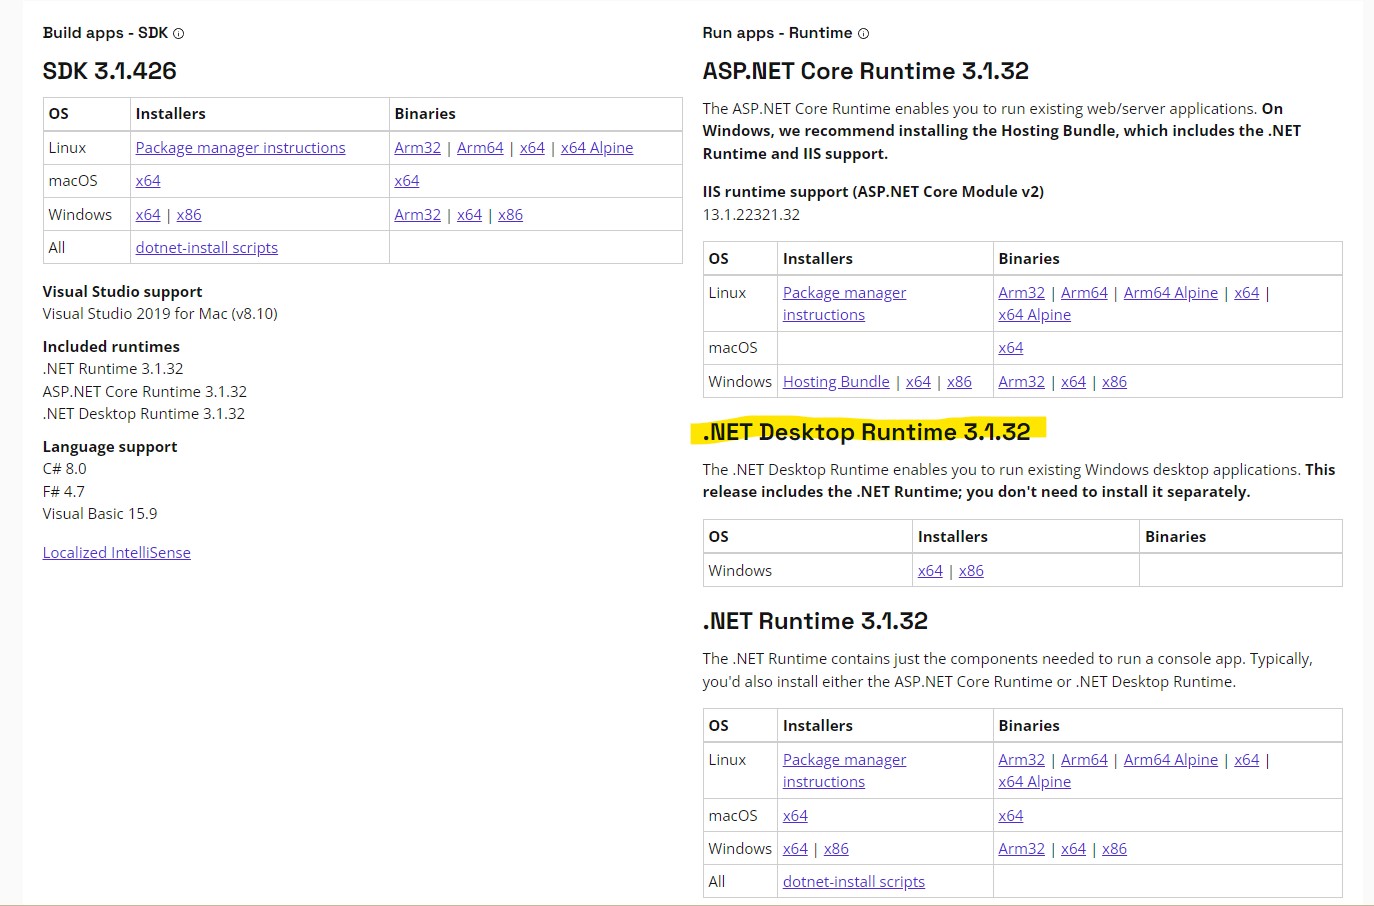Download SDK Windows Arm32 binary
The height and width of the screenshot is (906, 1374).
coord(417,215)
